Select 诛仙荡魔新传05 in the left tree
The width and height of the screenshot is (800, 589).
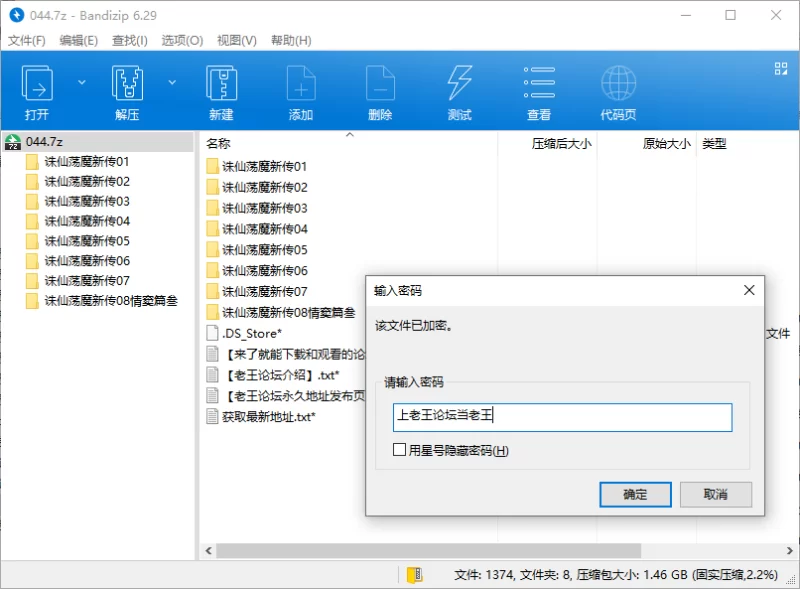87,241
